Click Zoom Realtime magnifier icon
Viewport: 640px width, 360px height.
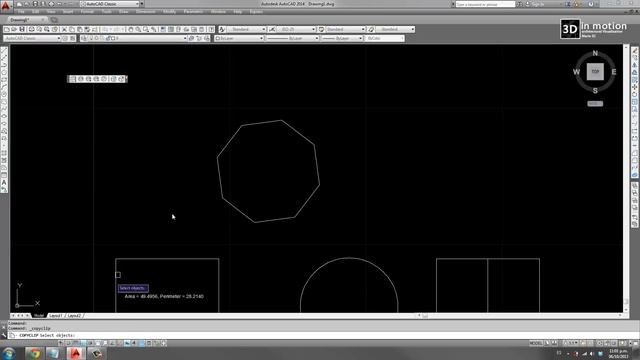(x=138, y=29)
